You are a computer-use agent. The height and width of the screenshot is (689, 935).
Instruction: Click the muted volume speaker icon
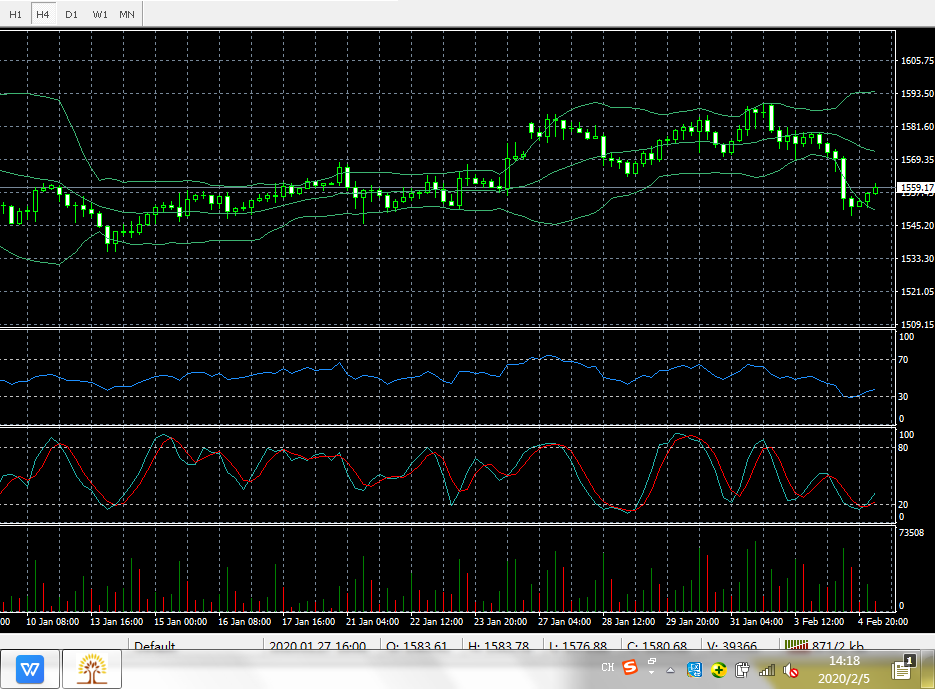pos(791,669)
